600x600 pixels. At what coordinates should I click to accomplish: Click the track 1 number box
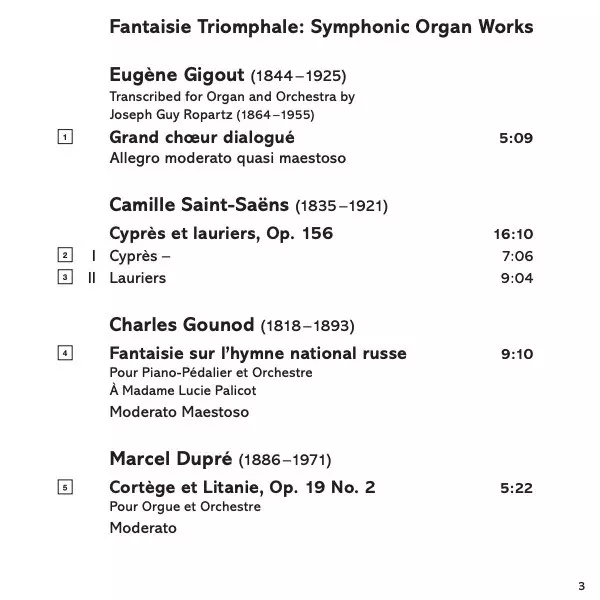(66, 137)
